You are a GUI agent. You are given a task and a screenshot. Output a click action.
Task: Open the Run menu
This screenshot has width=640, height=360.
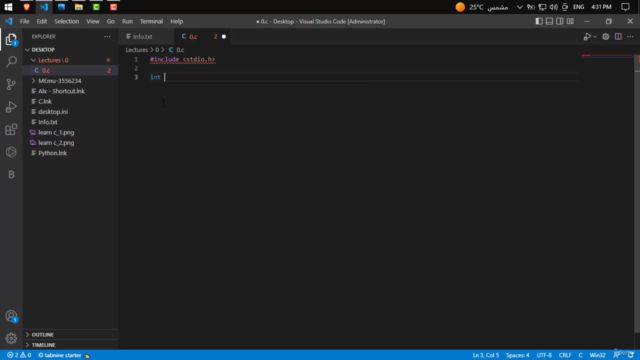pyautogui.click(x=127, y=21)
